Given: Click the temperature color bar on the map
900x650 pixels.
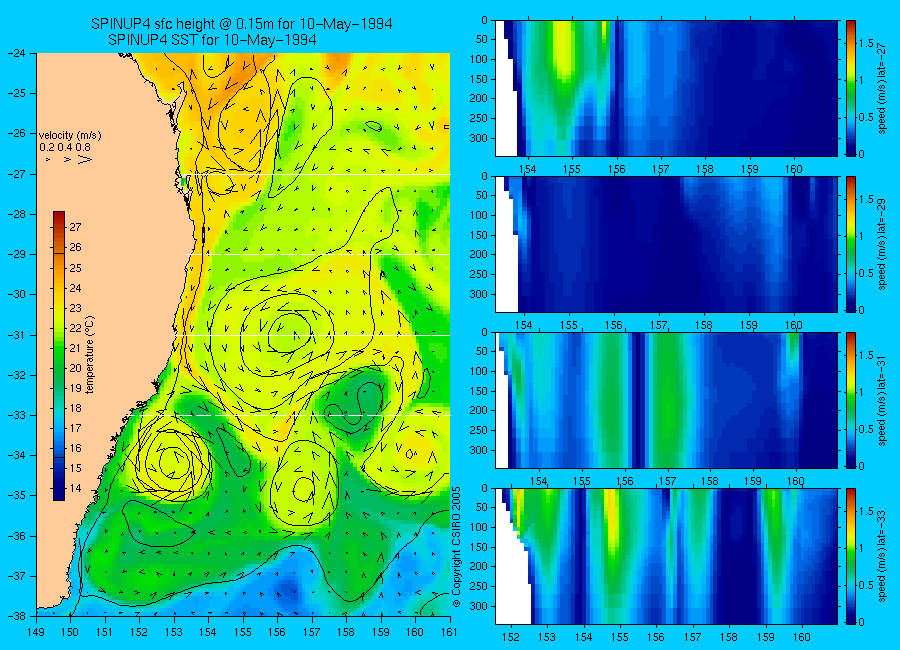Looking at the screenshot, I should 59,356.
